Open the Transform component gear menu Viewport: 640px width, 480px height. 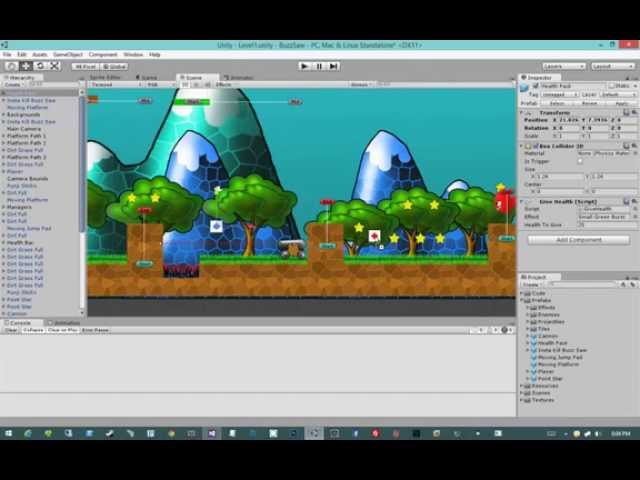[635, 113]
